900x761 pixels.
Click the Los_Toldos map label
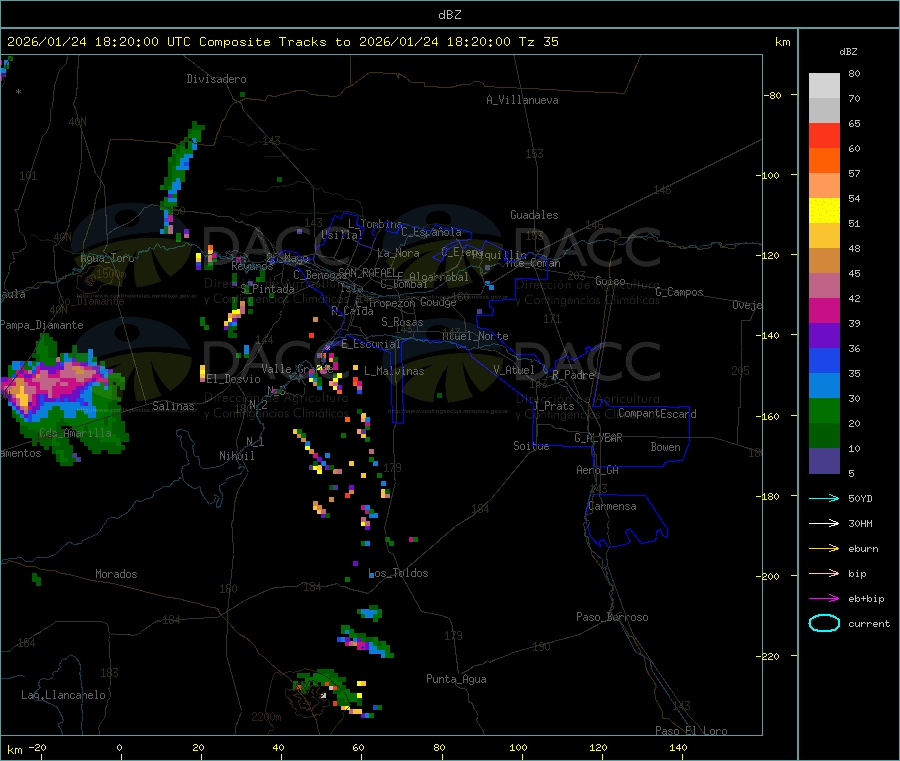398,573
